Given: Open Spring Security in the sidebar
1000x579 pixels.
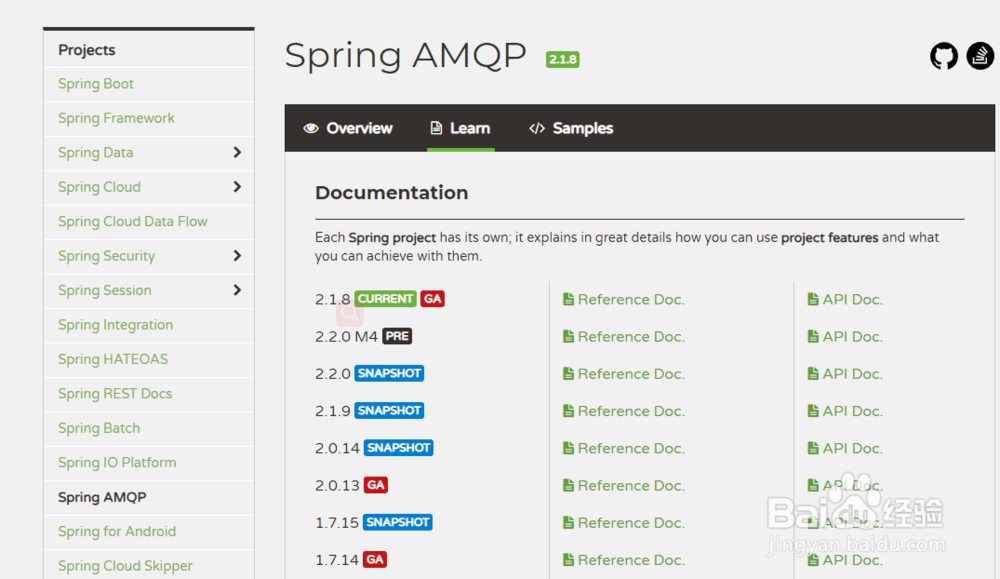Looking at the screenshot, I should 107,256.
